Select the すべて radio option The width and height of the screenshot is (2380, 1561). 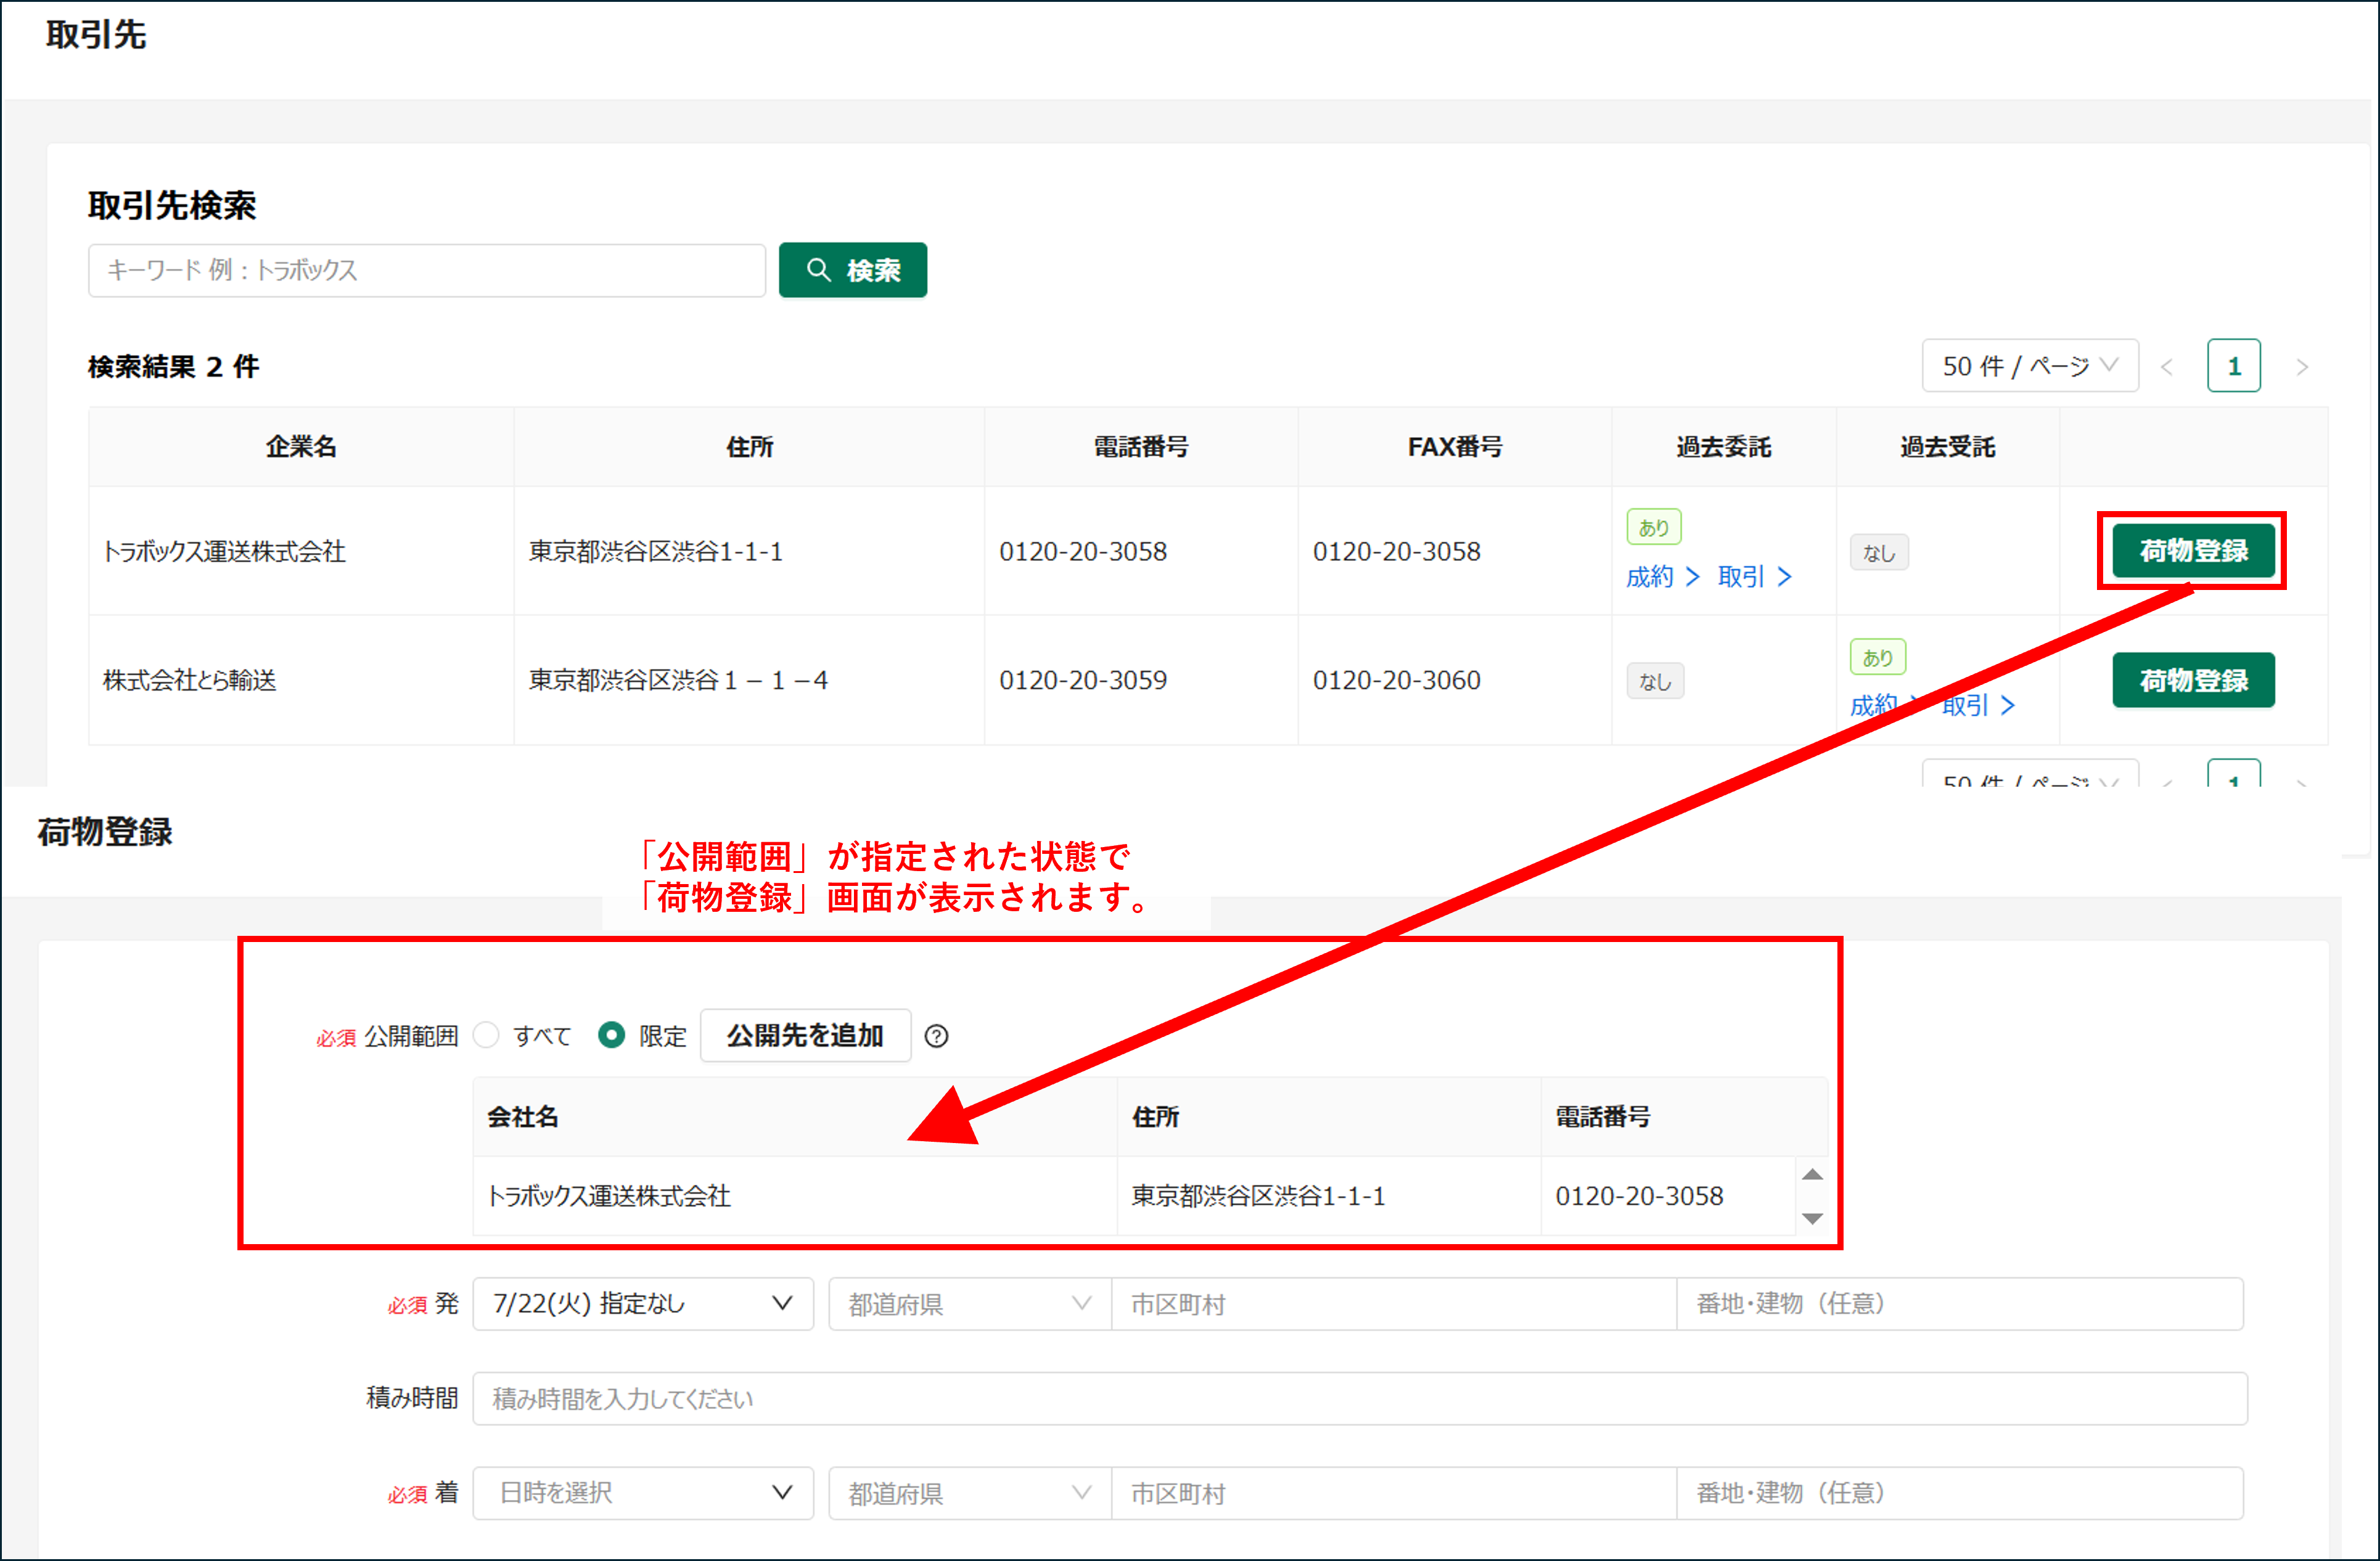pos(486,1035)
